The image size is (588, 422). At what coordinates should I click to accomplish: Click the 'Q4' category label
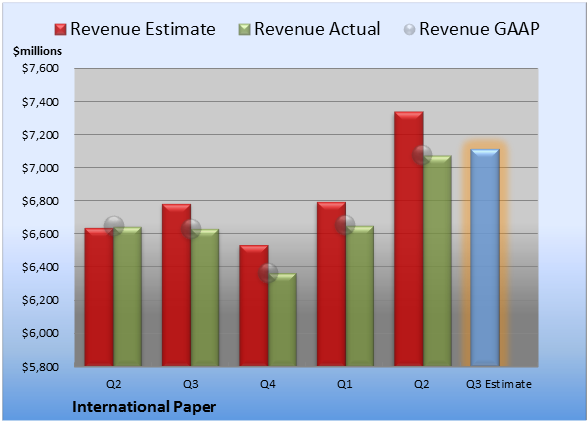pyautogui.click(x=268, y=384)
